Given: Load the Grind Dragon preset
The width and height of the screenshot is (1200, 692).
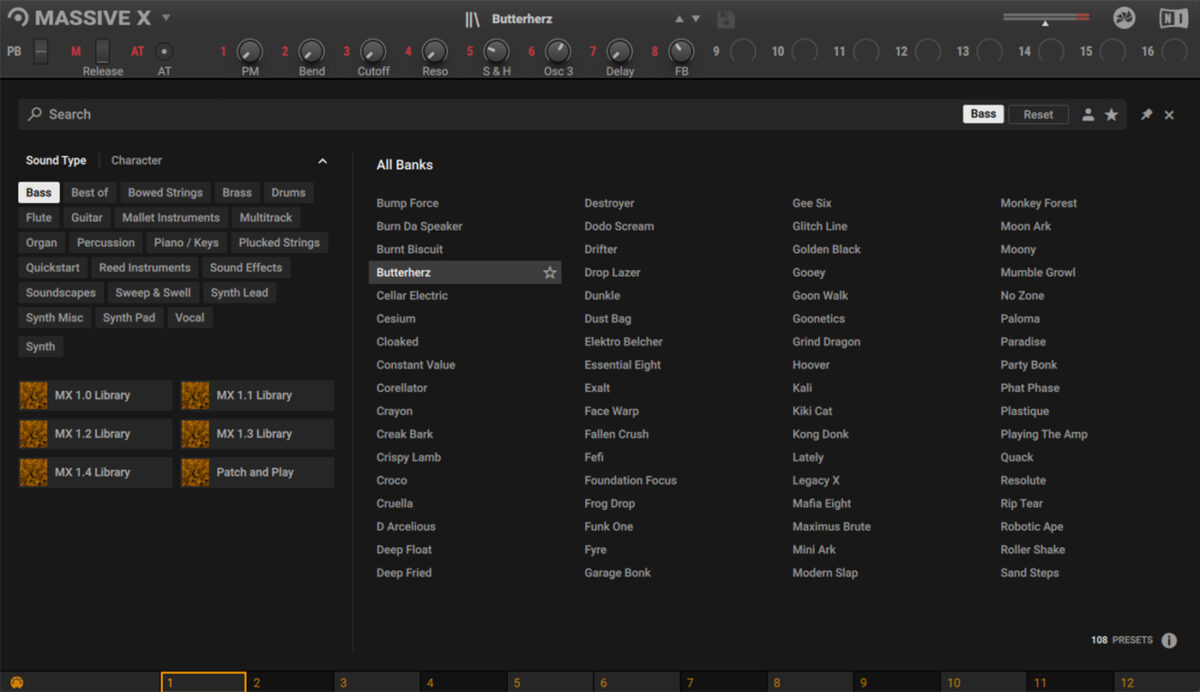Looking at the screenshot, I should 827,342.
